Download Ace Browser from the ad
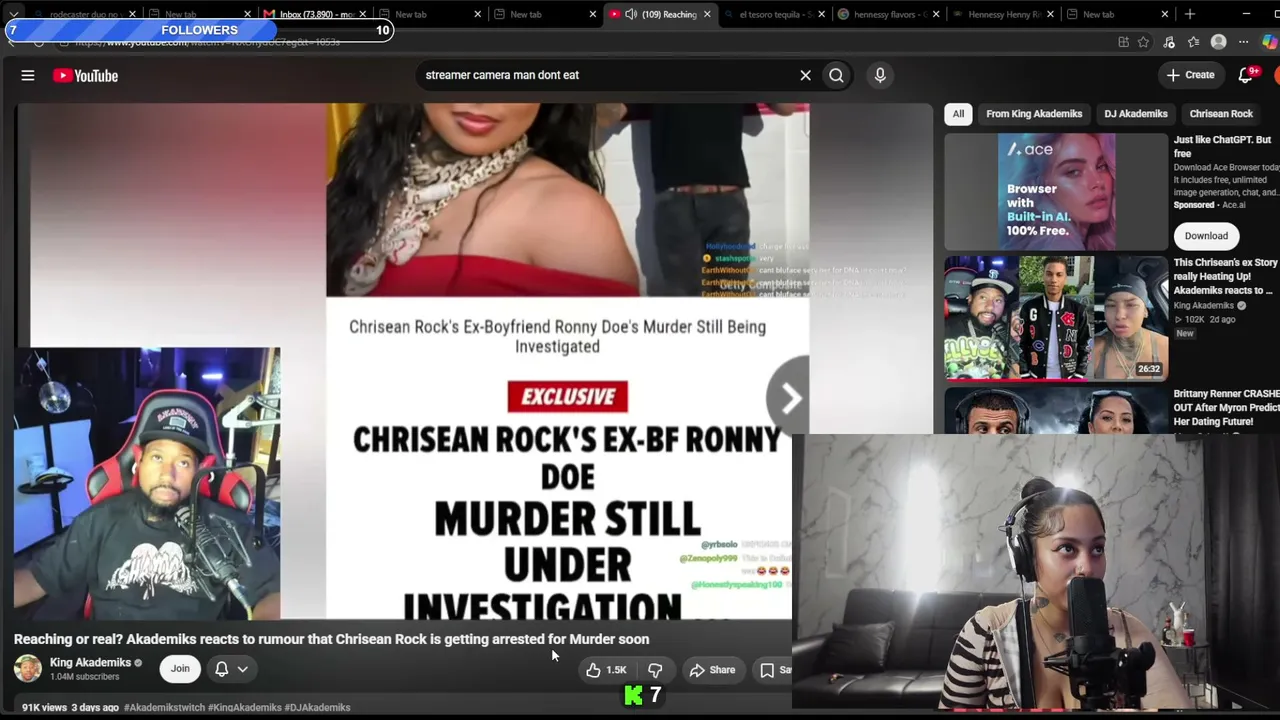Screen dimensions: 1280x720 point(1206,236)
